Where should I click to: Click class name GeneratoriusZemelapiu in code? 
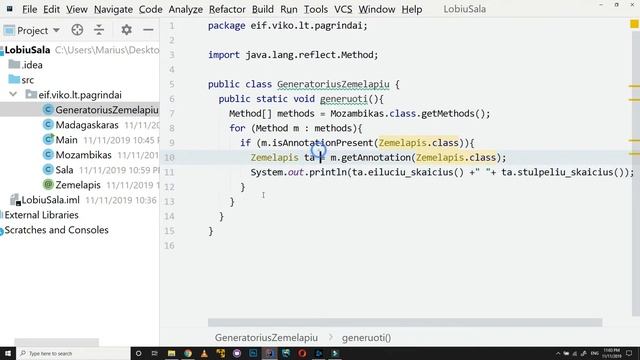pos(333,84)
